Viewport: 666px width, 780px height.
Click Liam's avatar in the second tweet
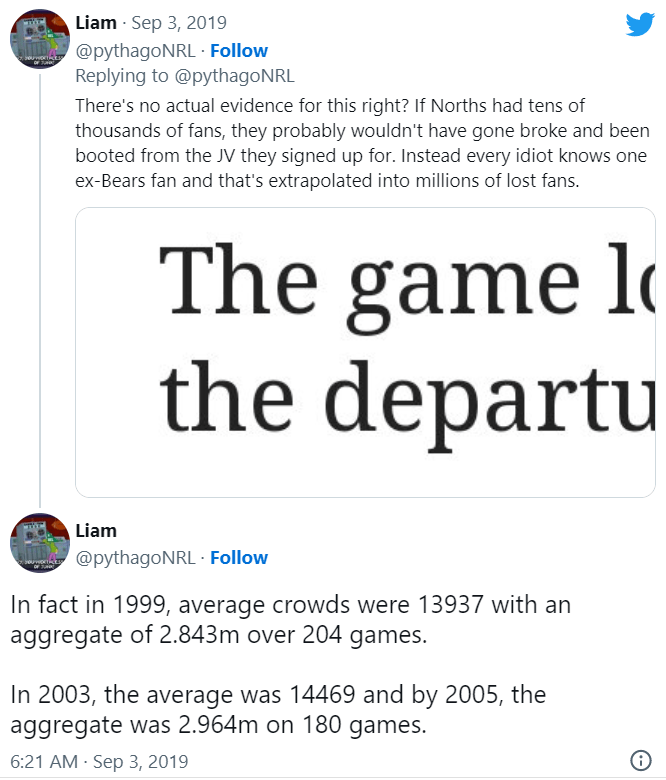39,549
